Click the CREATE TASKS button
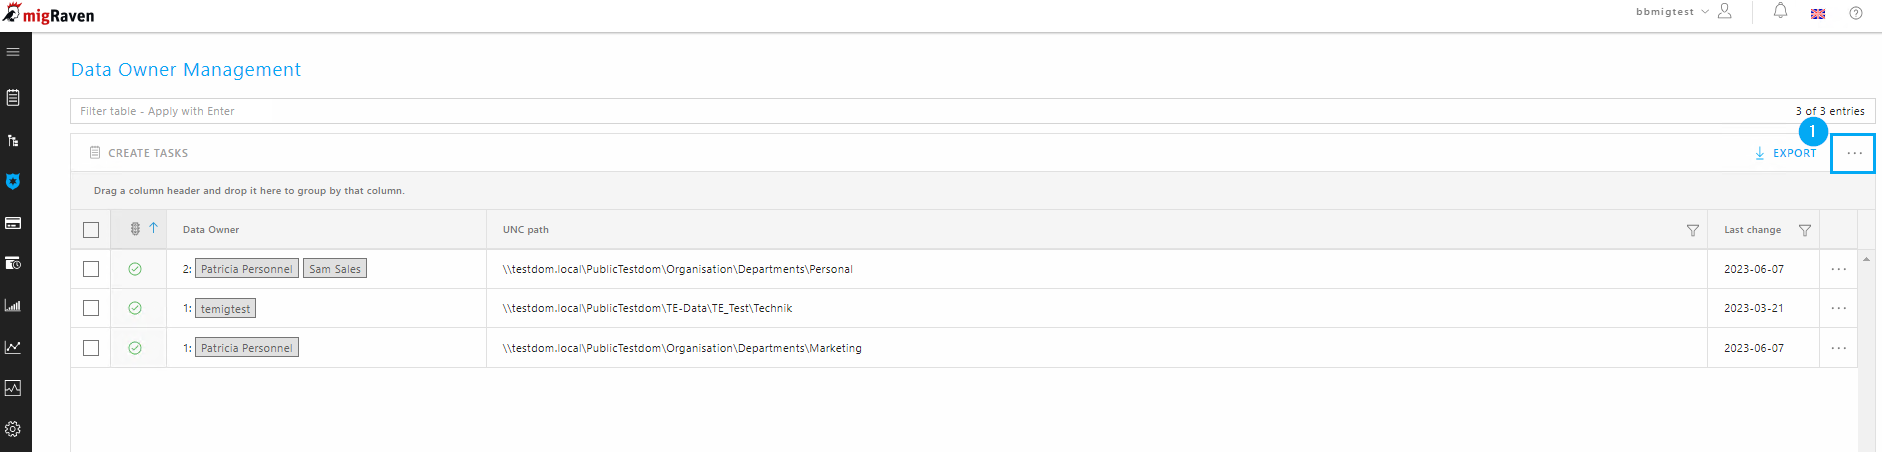This screenshot has height=452, width=1882. 139,153
